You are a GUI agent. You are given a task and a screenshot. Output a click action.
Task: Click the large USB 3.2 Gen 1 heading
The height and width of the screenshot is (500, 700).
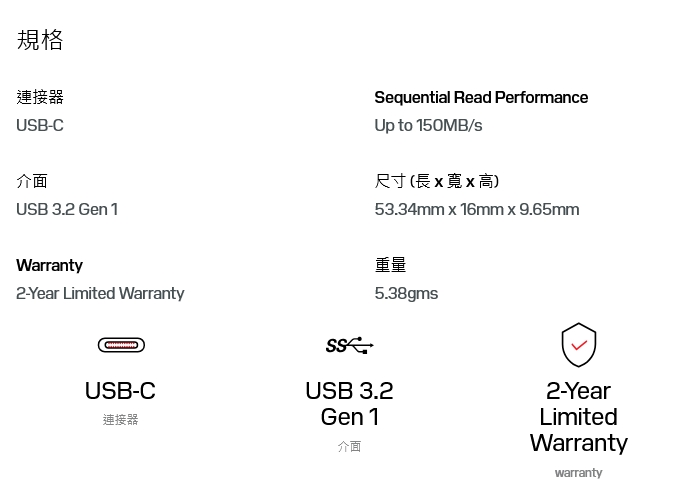click(x=350, y=404)
